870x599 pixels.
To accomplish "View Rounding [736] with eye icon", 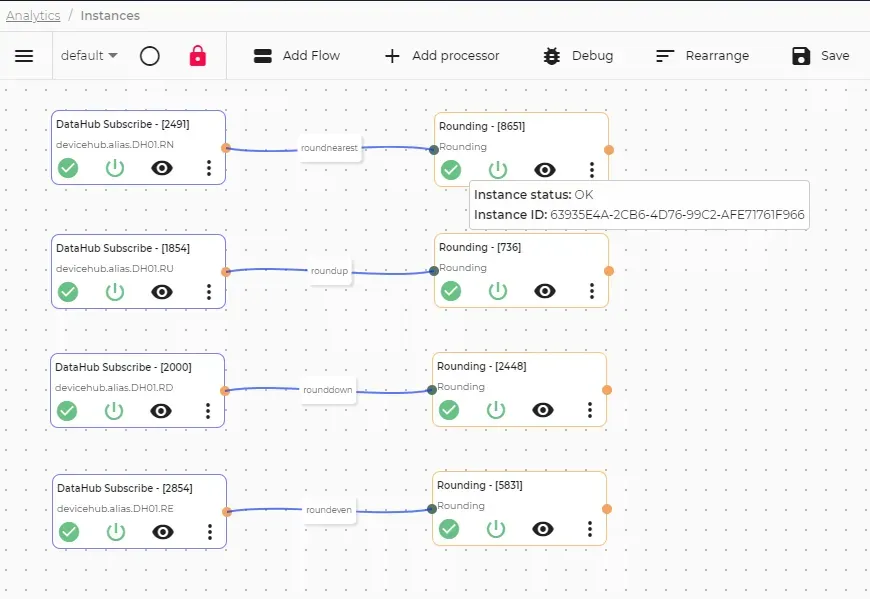I will click(x=545, y=291).
